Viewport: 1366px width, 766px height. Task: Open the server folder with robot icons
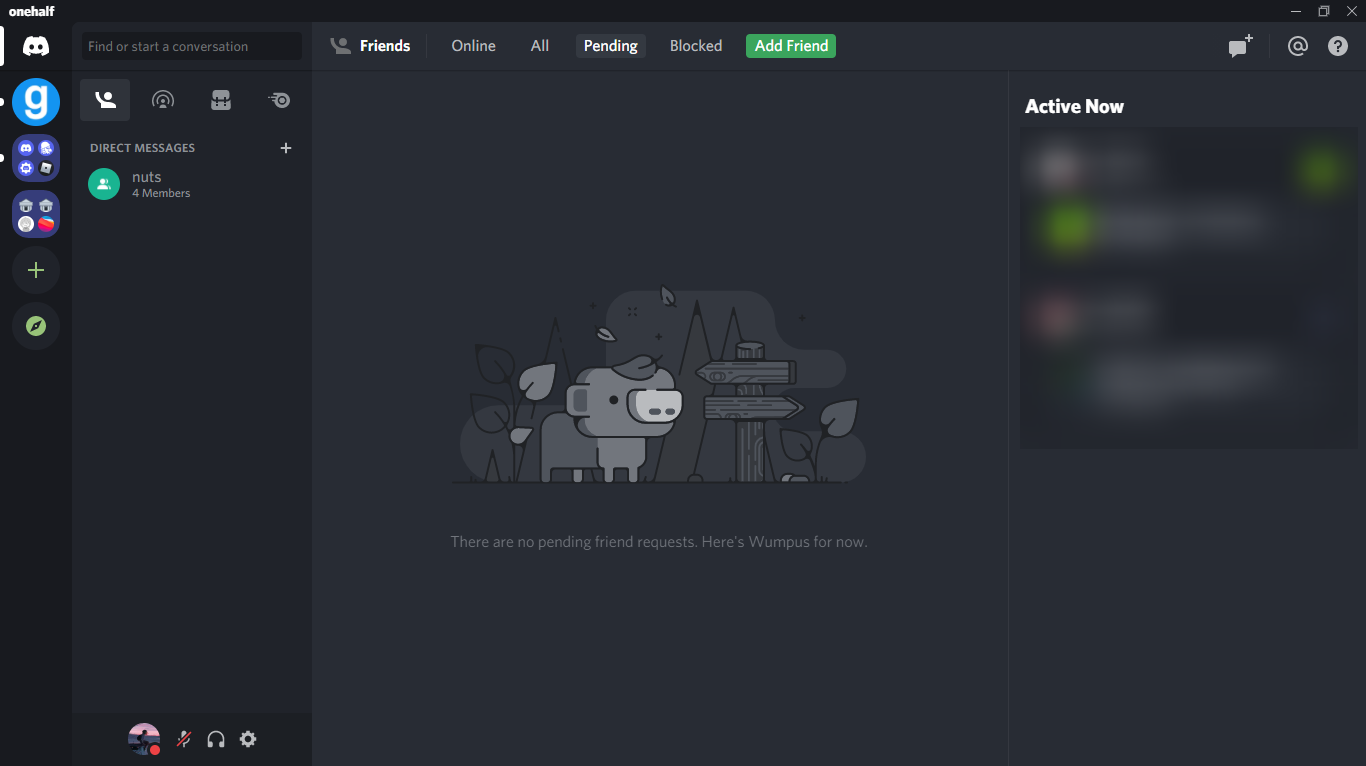36,214
